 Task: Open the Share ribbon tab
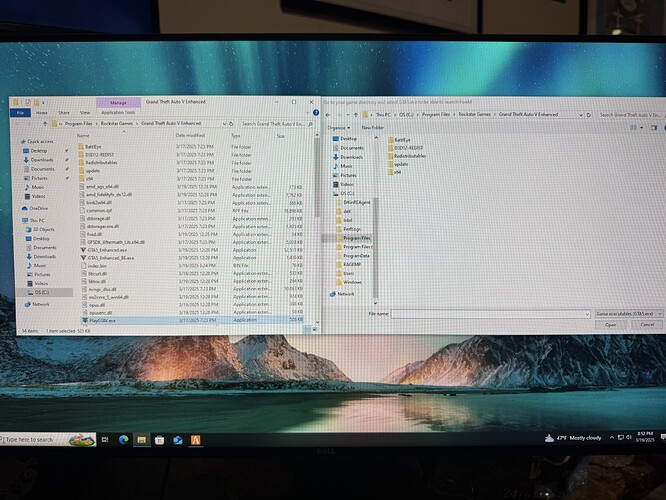(x=64, y=113)
